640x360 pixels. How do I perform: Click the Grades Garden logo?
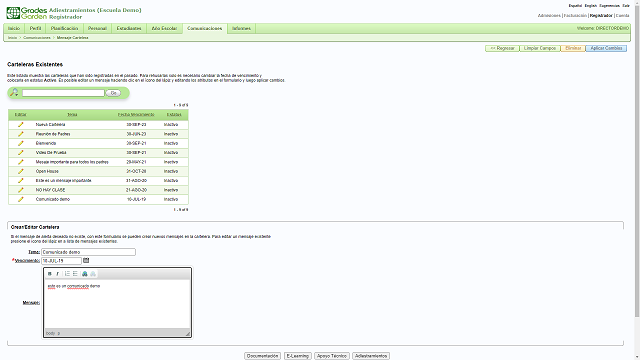coord(27,13)
